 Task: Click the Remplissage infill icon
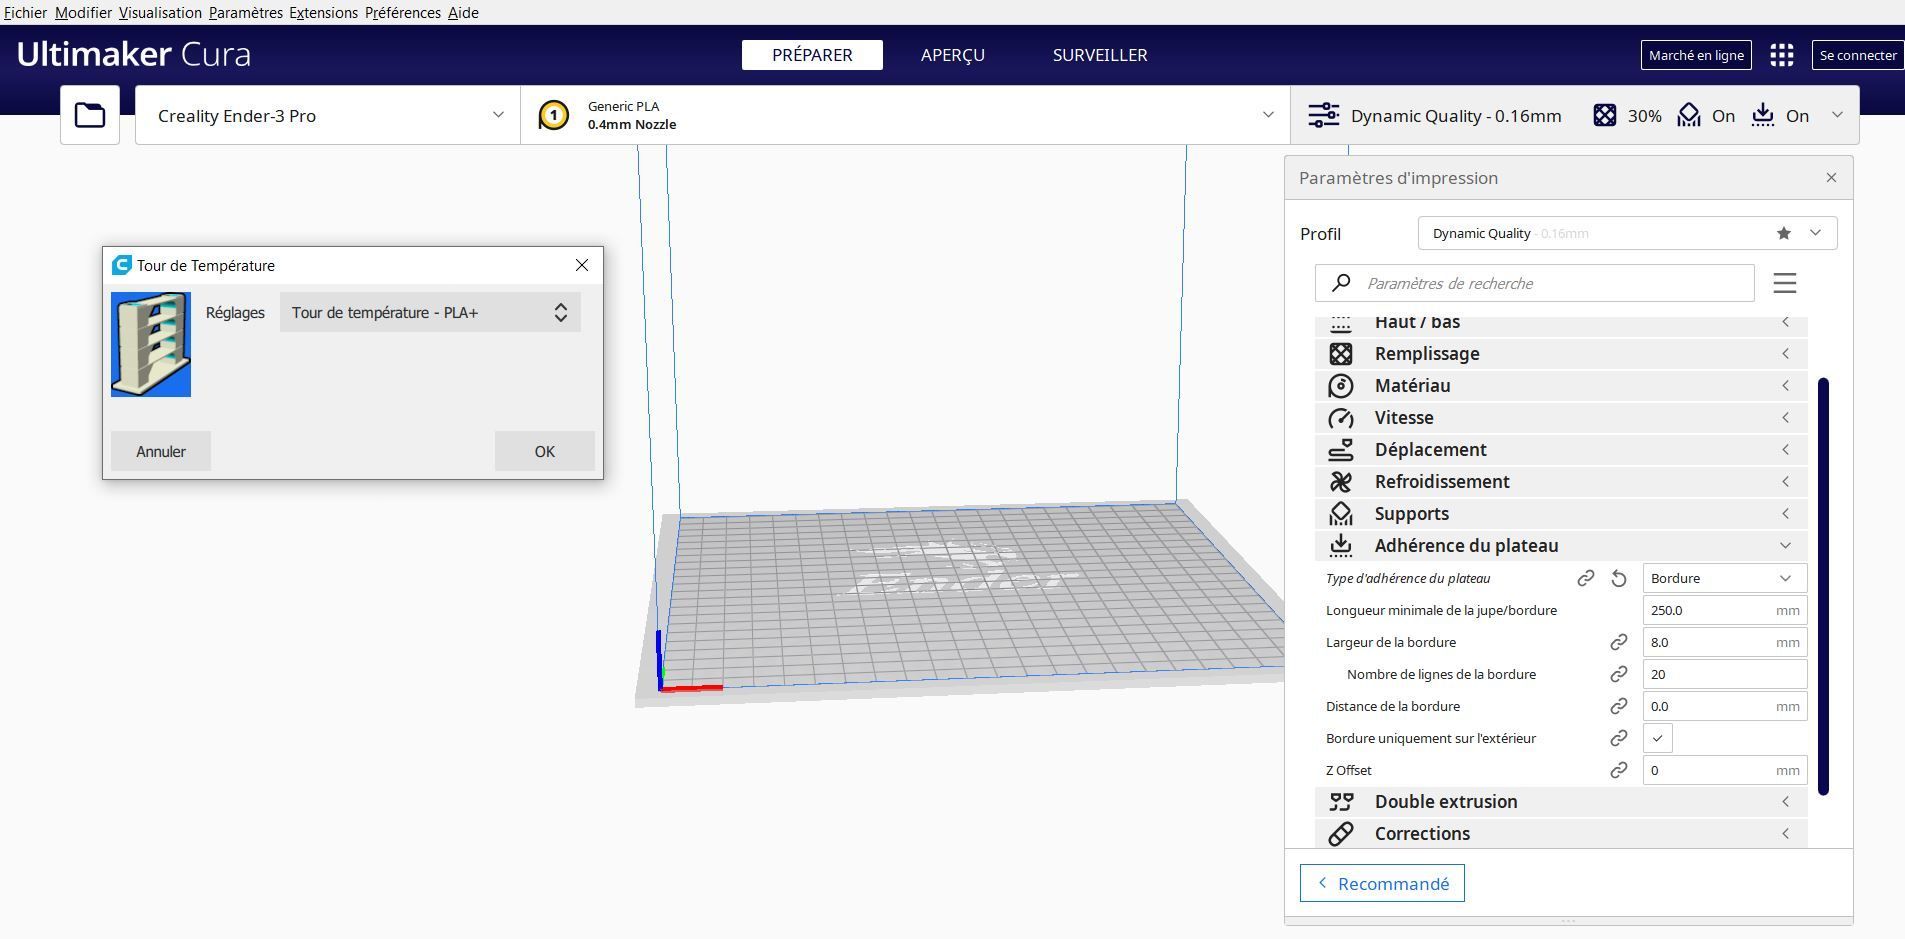click(x=1341, y=353)
